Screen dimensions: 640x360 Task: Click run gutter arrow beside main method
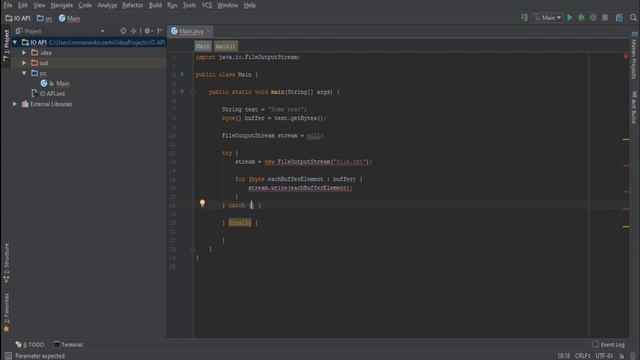[x=182, y=91]
